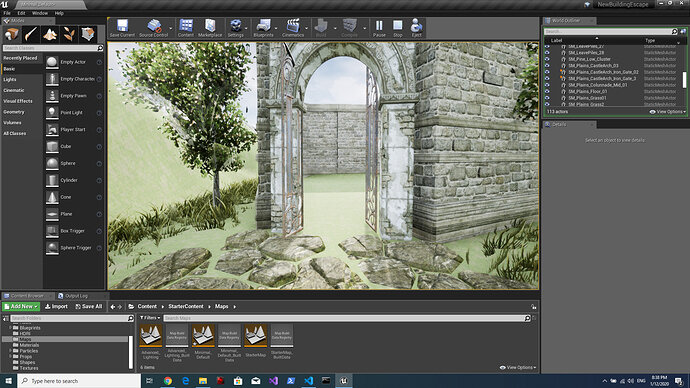Click the Blueprints toolbar icon
This screenshot has height=388, width=690.
tap(263, 28)
